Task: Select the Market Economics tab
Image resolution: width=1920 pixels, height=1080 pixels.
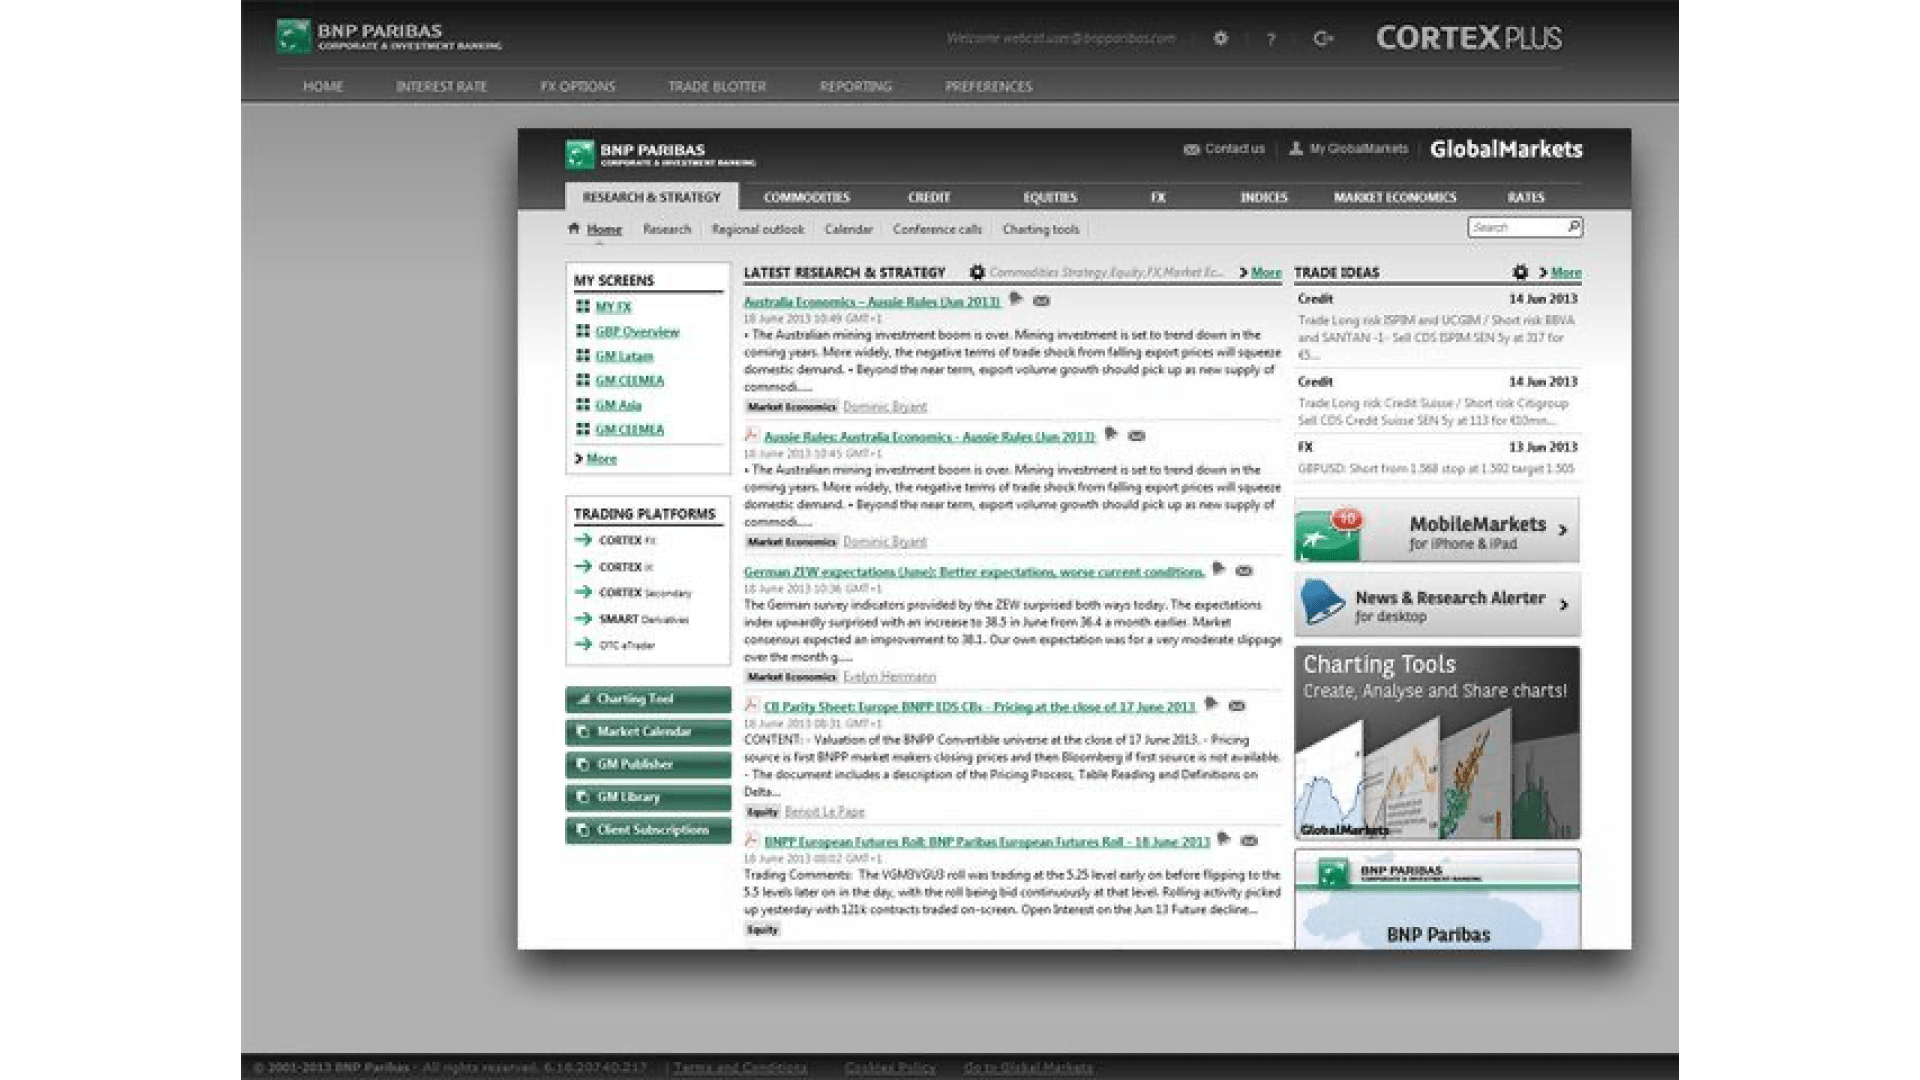Action: pyautogui.click(x=1394, y=197)
